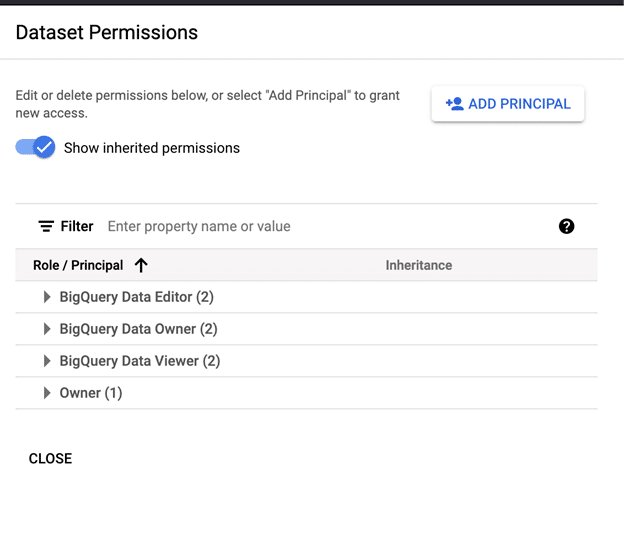The image size is (624, 555).
Task: Click the CLOSE button
Action: [x=50, y=459]
